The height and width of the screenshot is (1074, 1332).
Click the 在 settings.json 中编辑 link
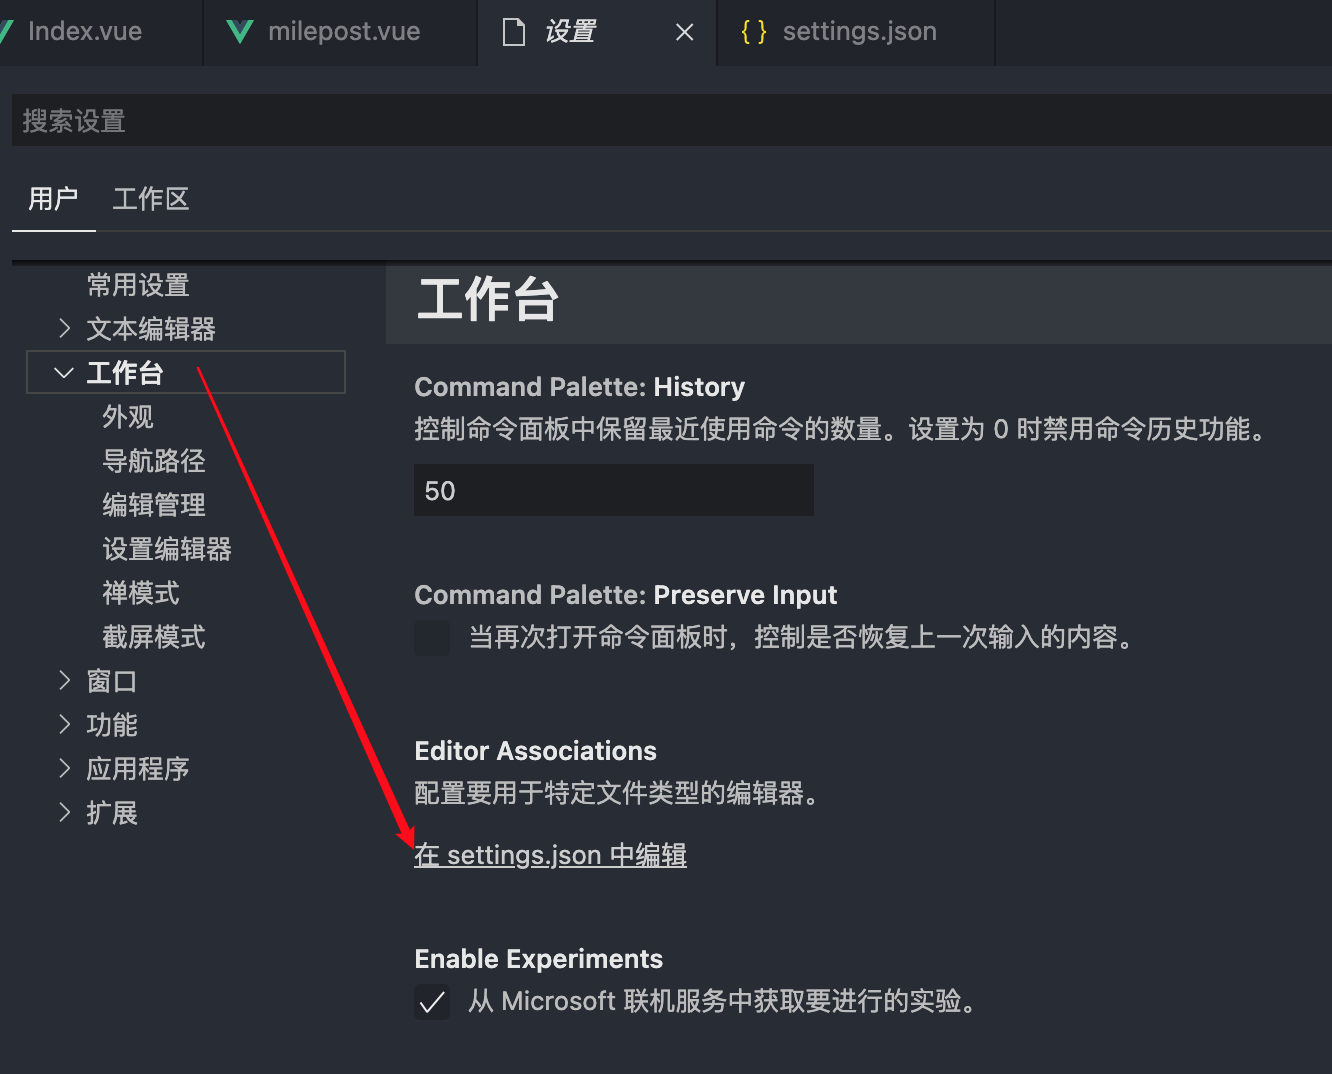point(550,855)
